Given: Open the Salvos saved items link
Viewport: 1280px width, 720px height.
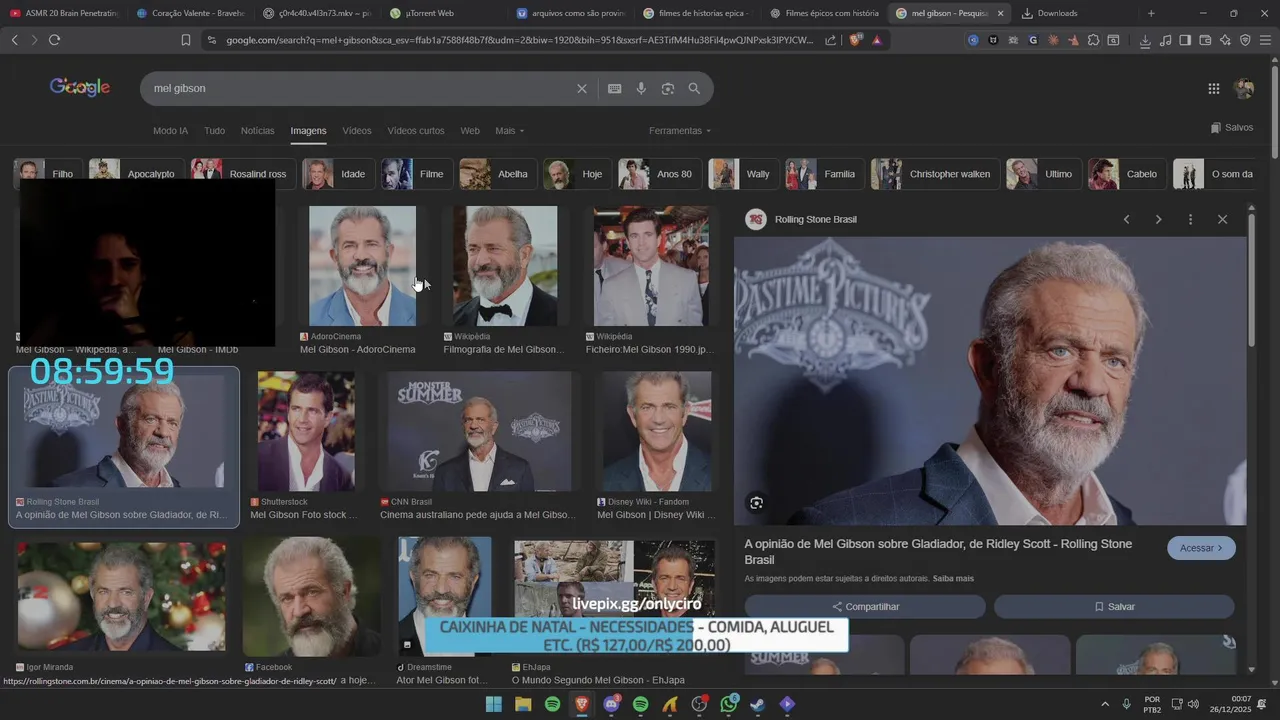Looking at the screenshot, I should (x=1231, y=128).
